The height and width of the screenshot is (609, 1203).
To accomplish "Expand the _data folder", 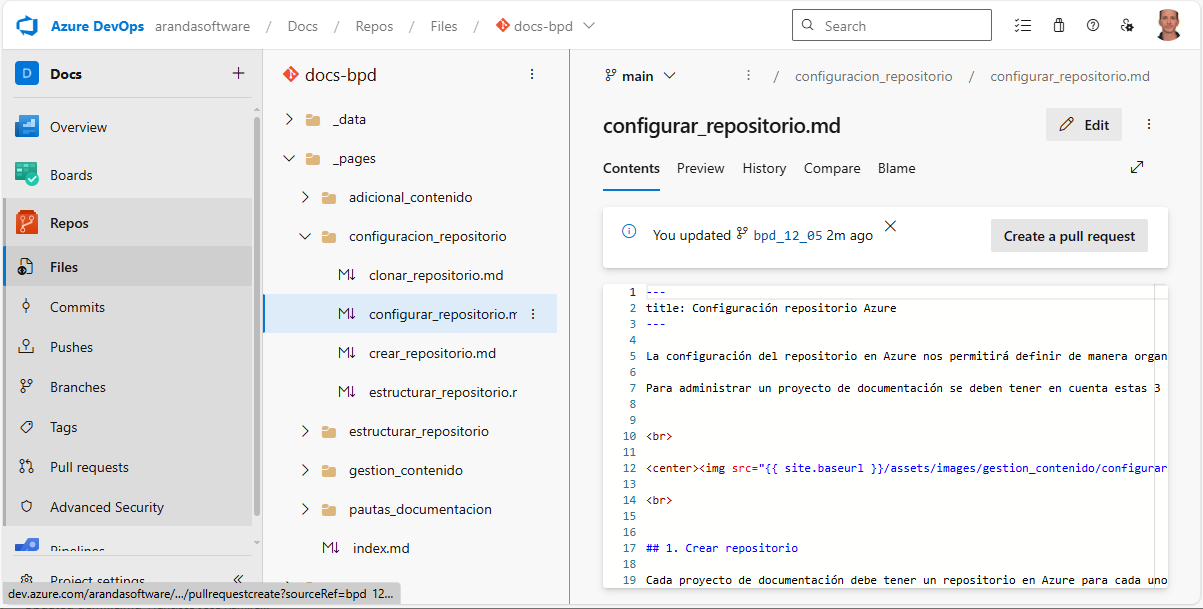I will click(x=289, y=119).
